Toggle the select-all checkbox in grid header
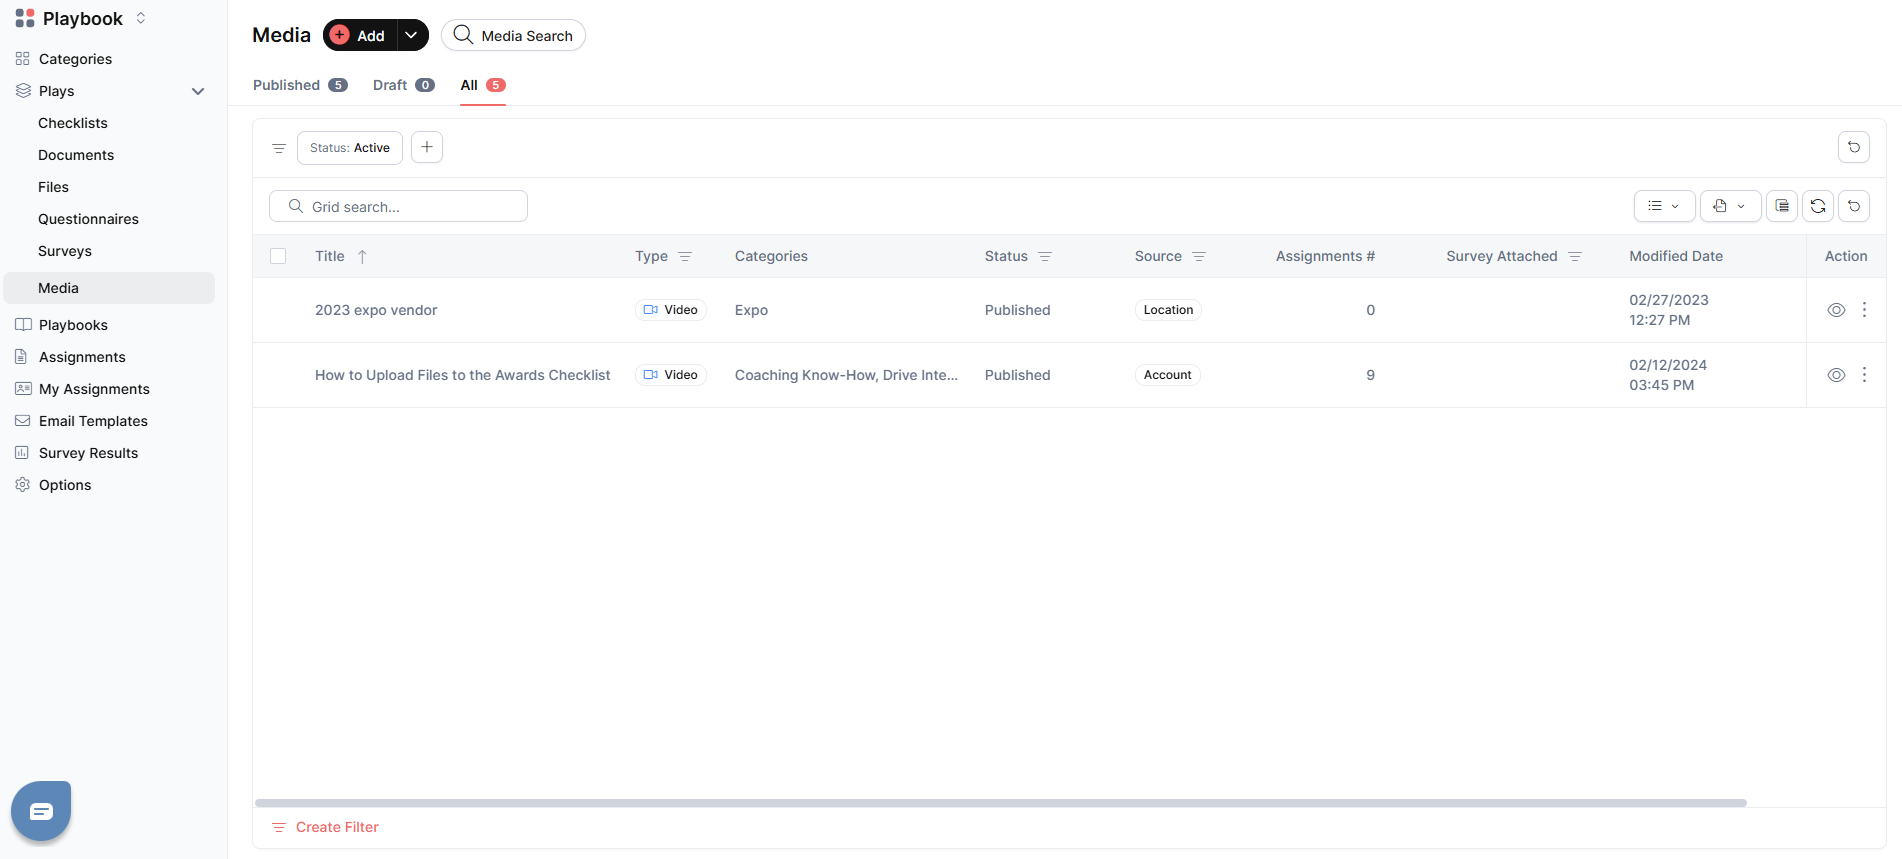 tap(278, 256)
